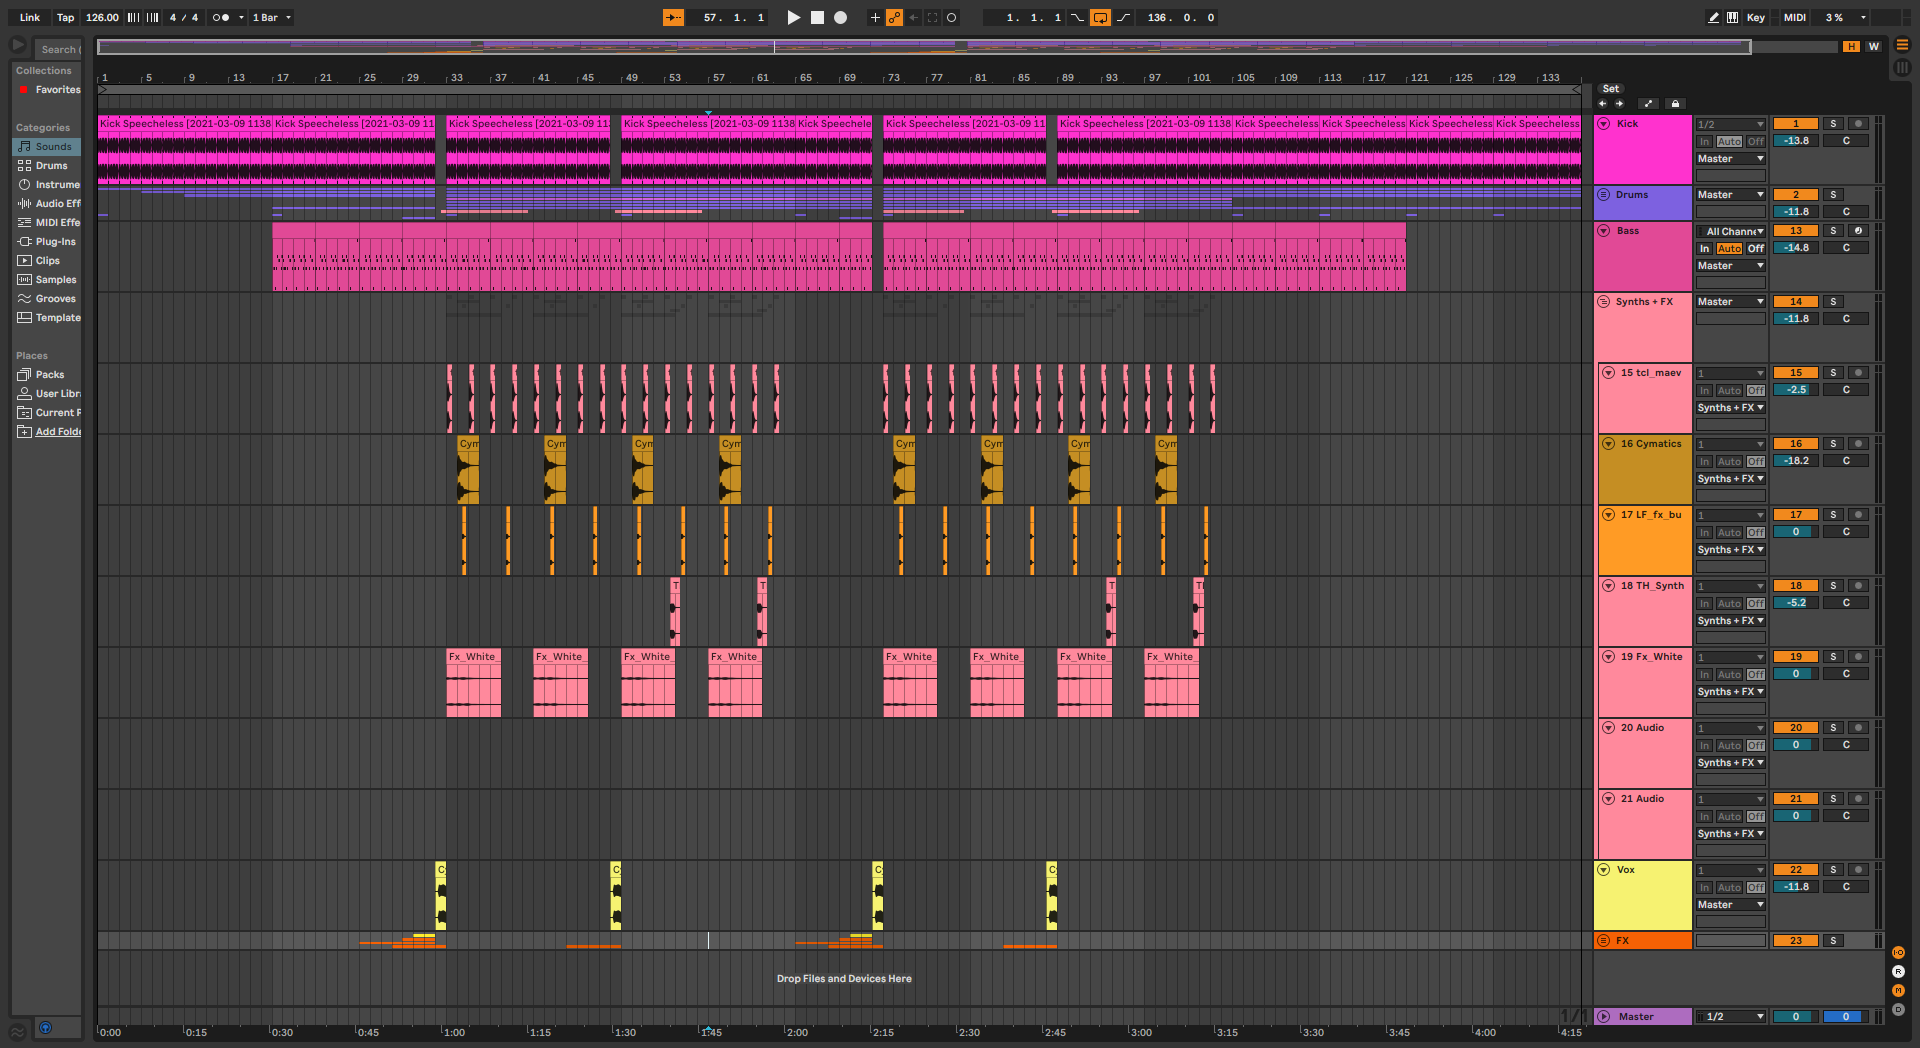Arm the Kick track for recording
The width and height of the screenshot is (1920, 1048).
coord(1858,123)
